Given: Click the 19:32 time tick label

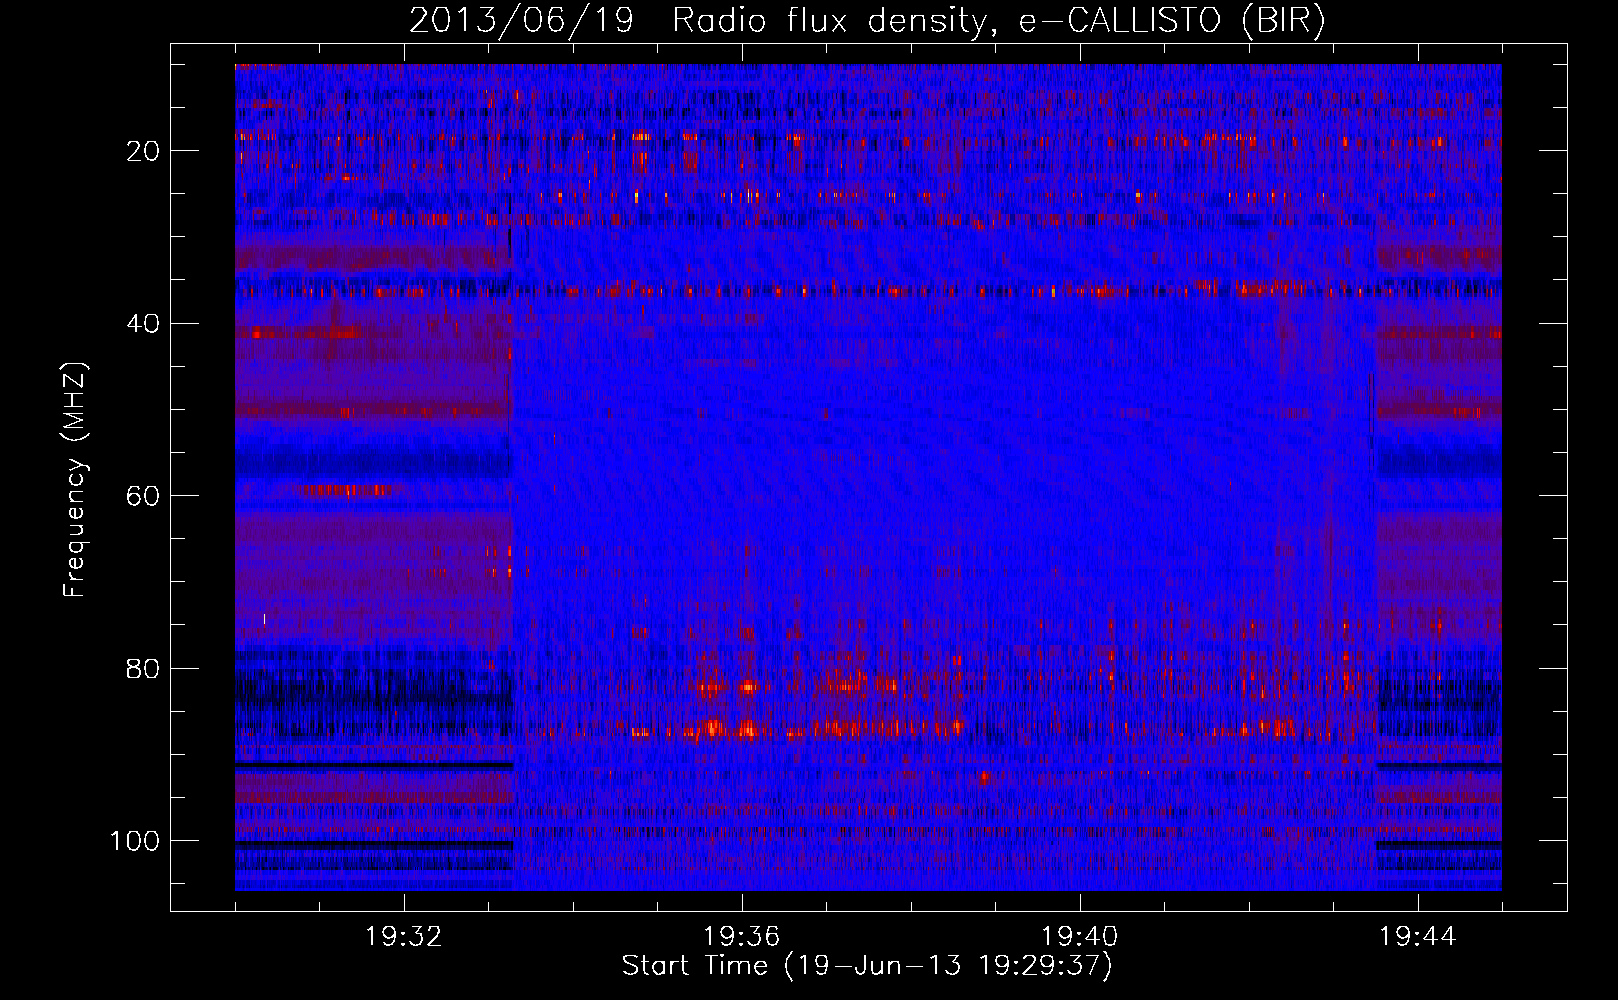Looking at the screenshot, I should click(404, 937).
